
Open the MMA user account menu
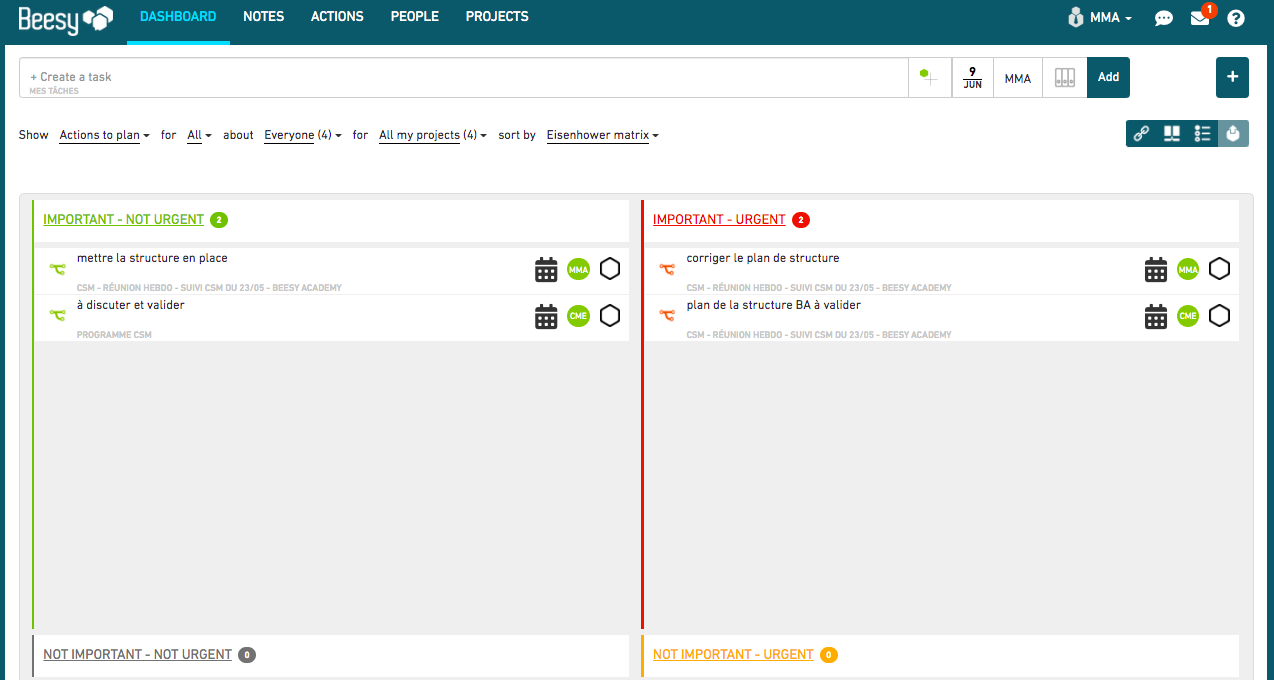(x=1101, y=18)
